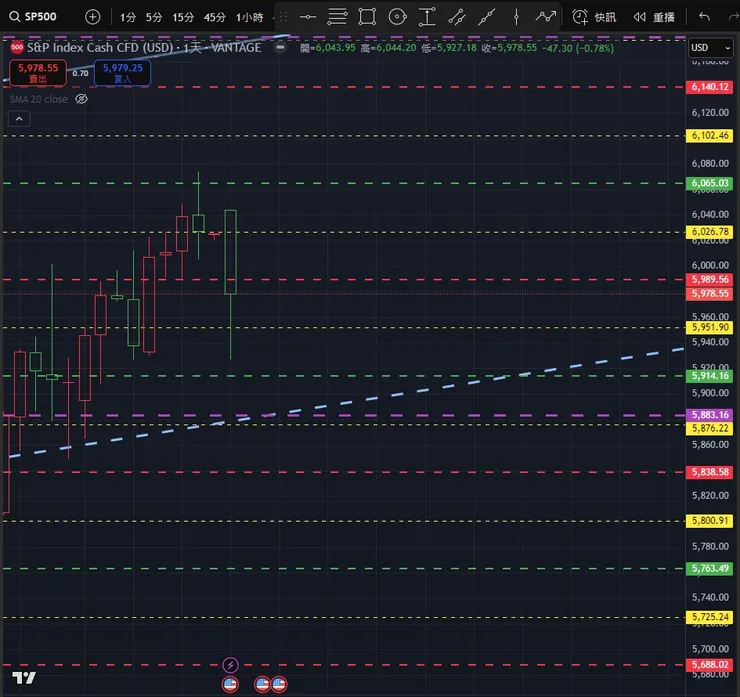Select the 15分 interval
Image resolution: width=740 pixels, height=697 pixels.
pos(183,17)
